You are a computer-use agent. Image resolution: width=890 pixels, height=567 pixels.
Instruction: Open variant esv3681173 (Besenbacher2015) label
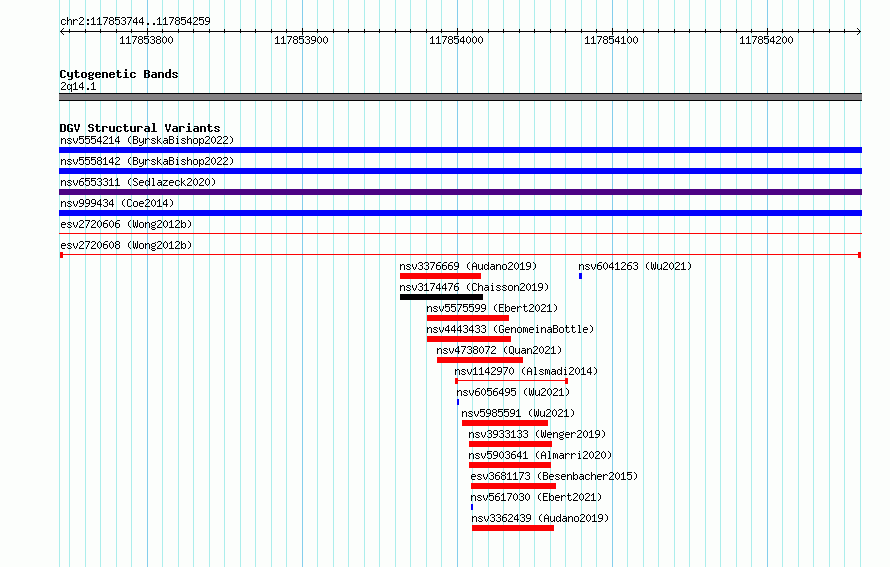pos(554,476)
